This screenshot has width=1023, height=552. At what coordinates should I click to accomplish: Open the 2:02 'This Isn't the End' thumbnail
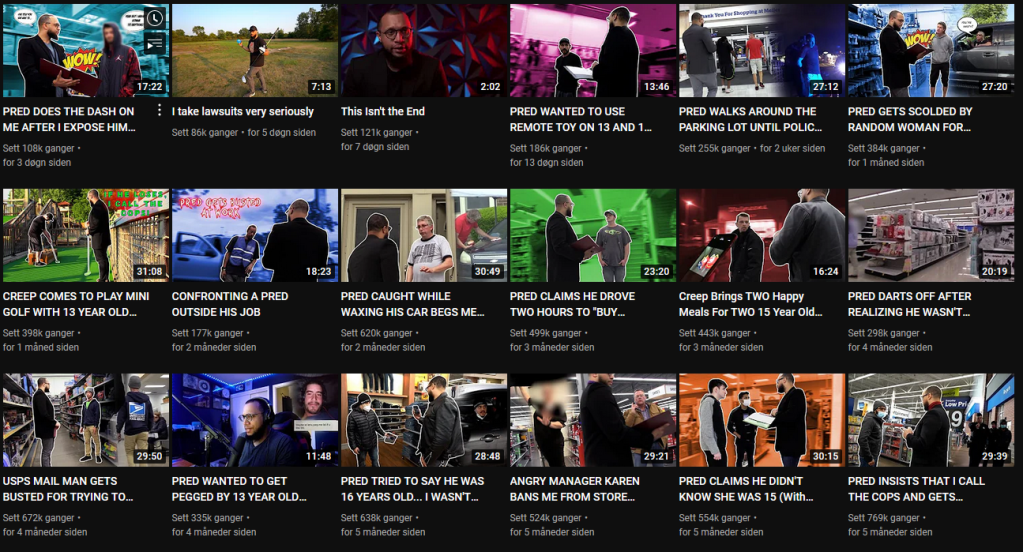(x=423, y=50)
